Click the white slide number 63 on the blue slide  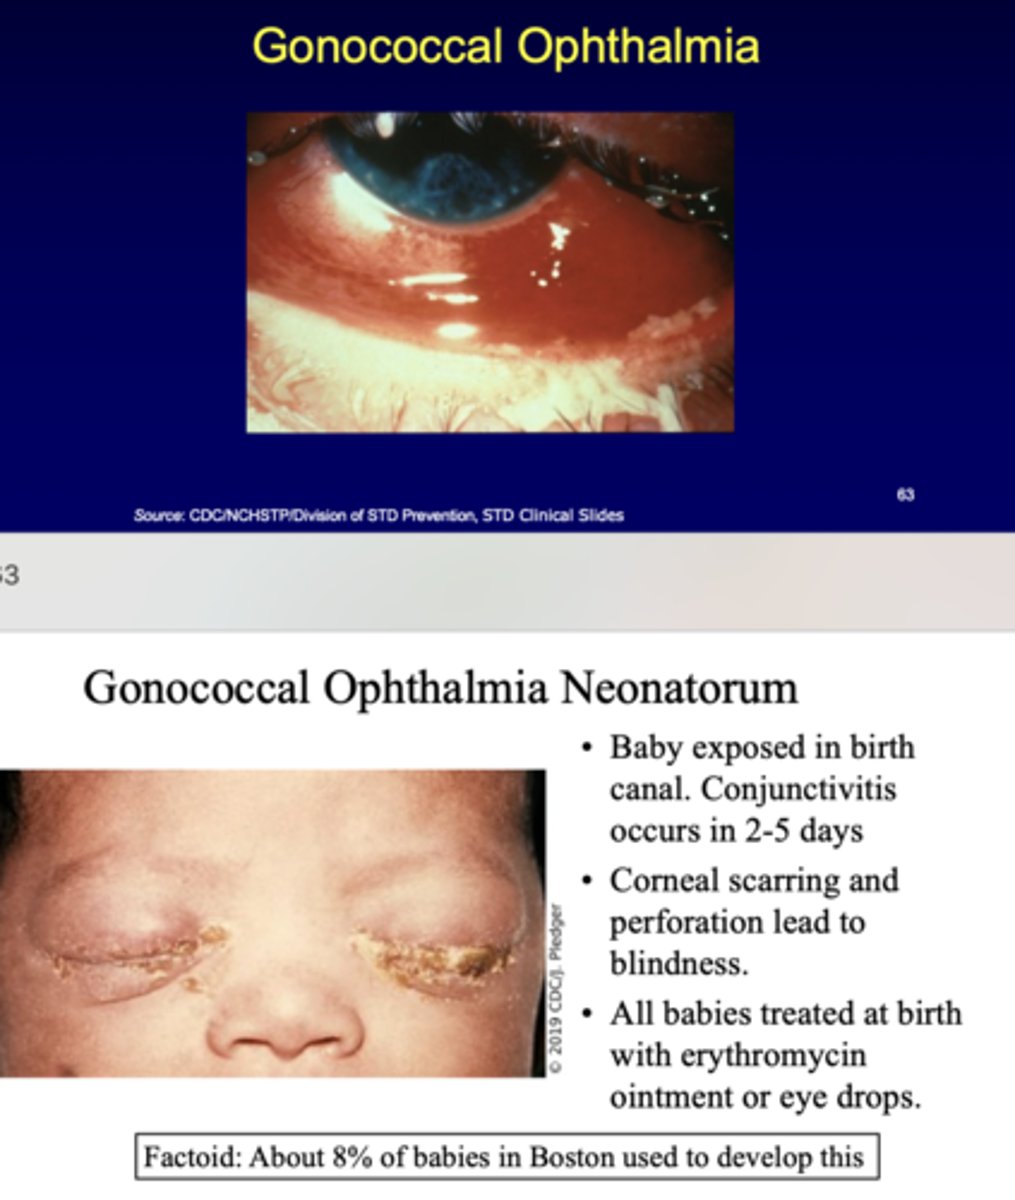point(905,494)
